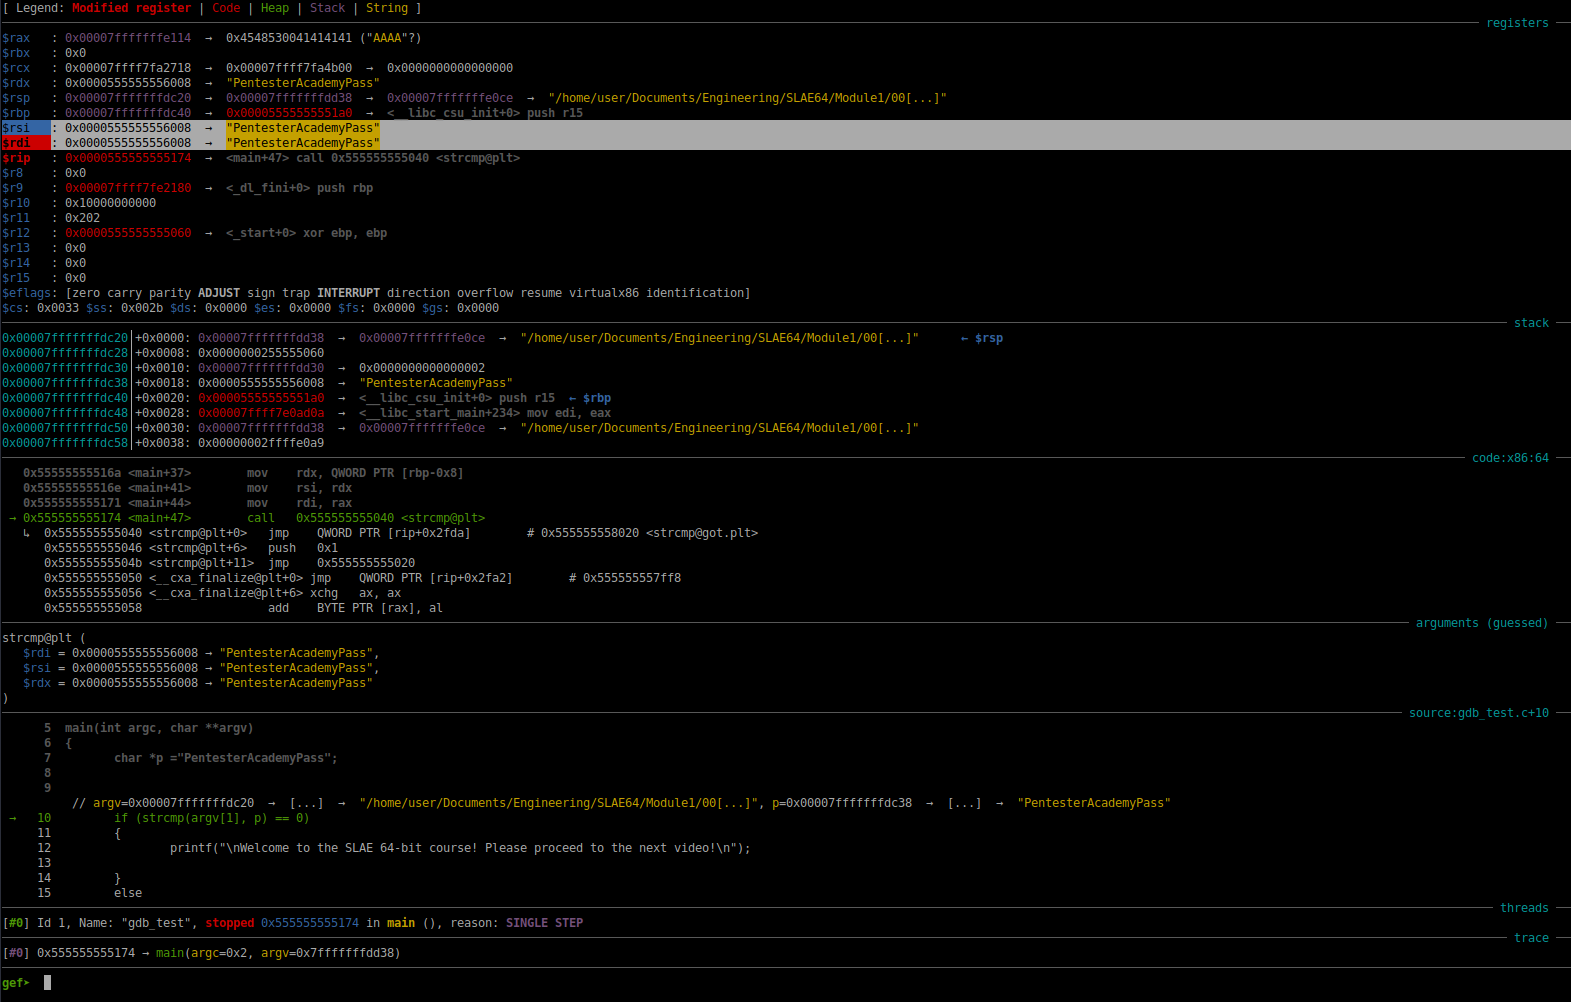Click the $rbx register label
This screenshot has width=1571, height=1002.
(x=16, y=53)
